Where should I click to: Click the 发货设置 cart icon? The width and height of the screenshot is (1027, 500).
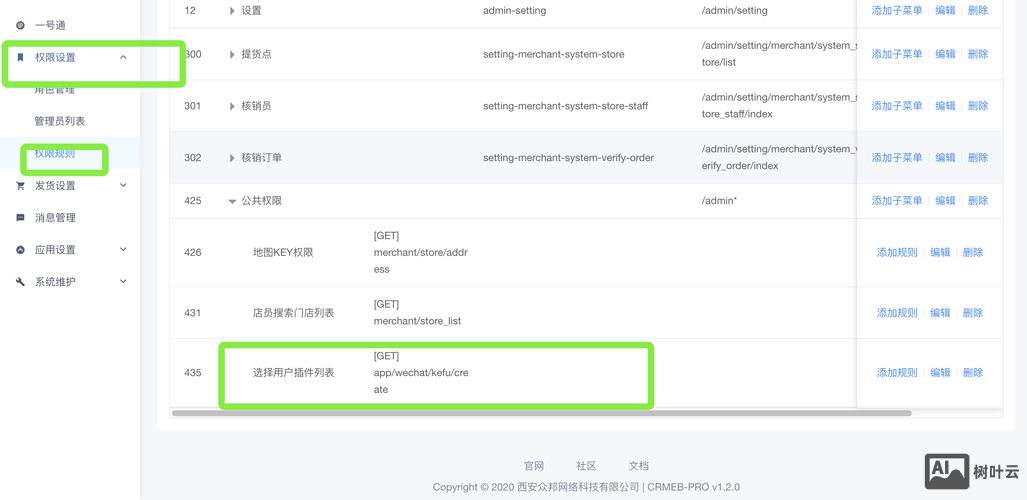click(20, 185)
